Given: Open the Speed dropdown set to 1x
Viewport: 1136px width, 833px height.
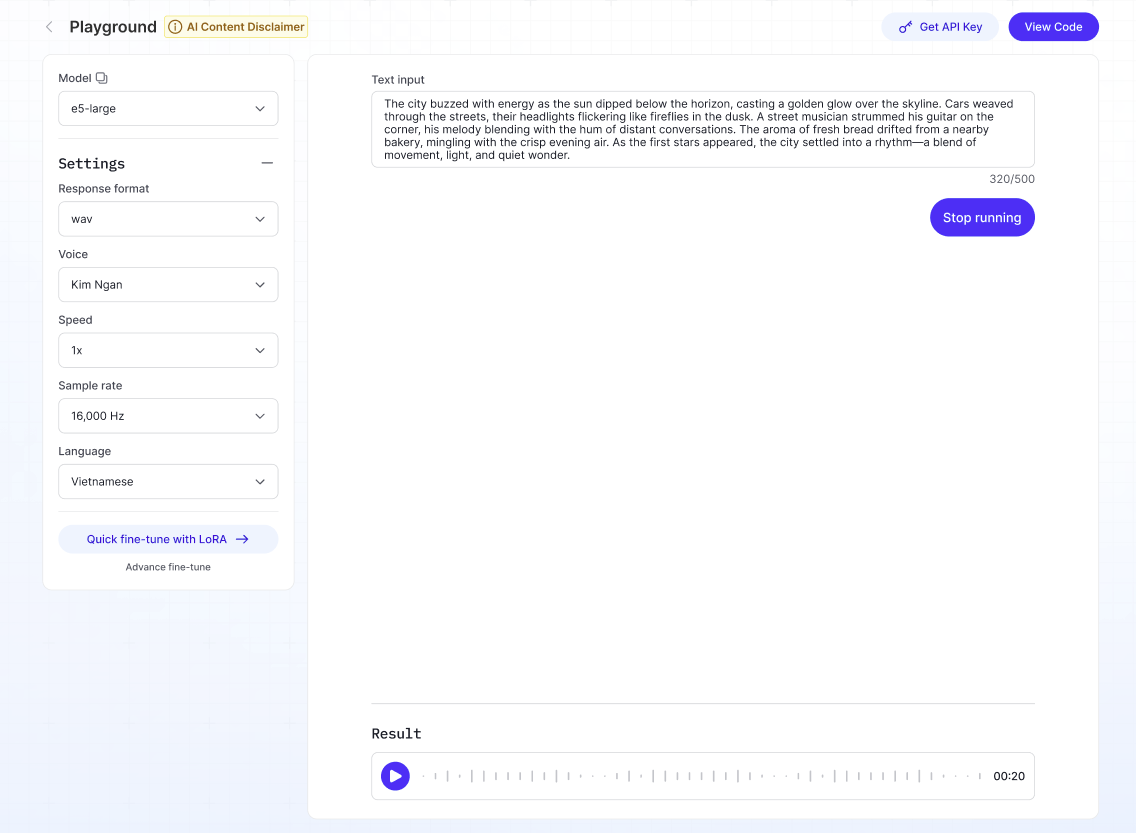Looking at the screenshot, I should pyautogui.click(x=168, y=351).
